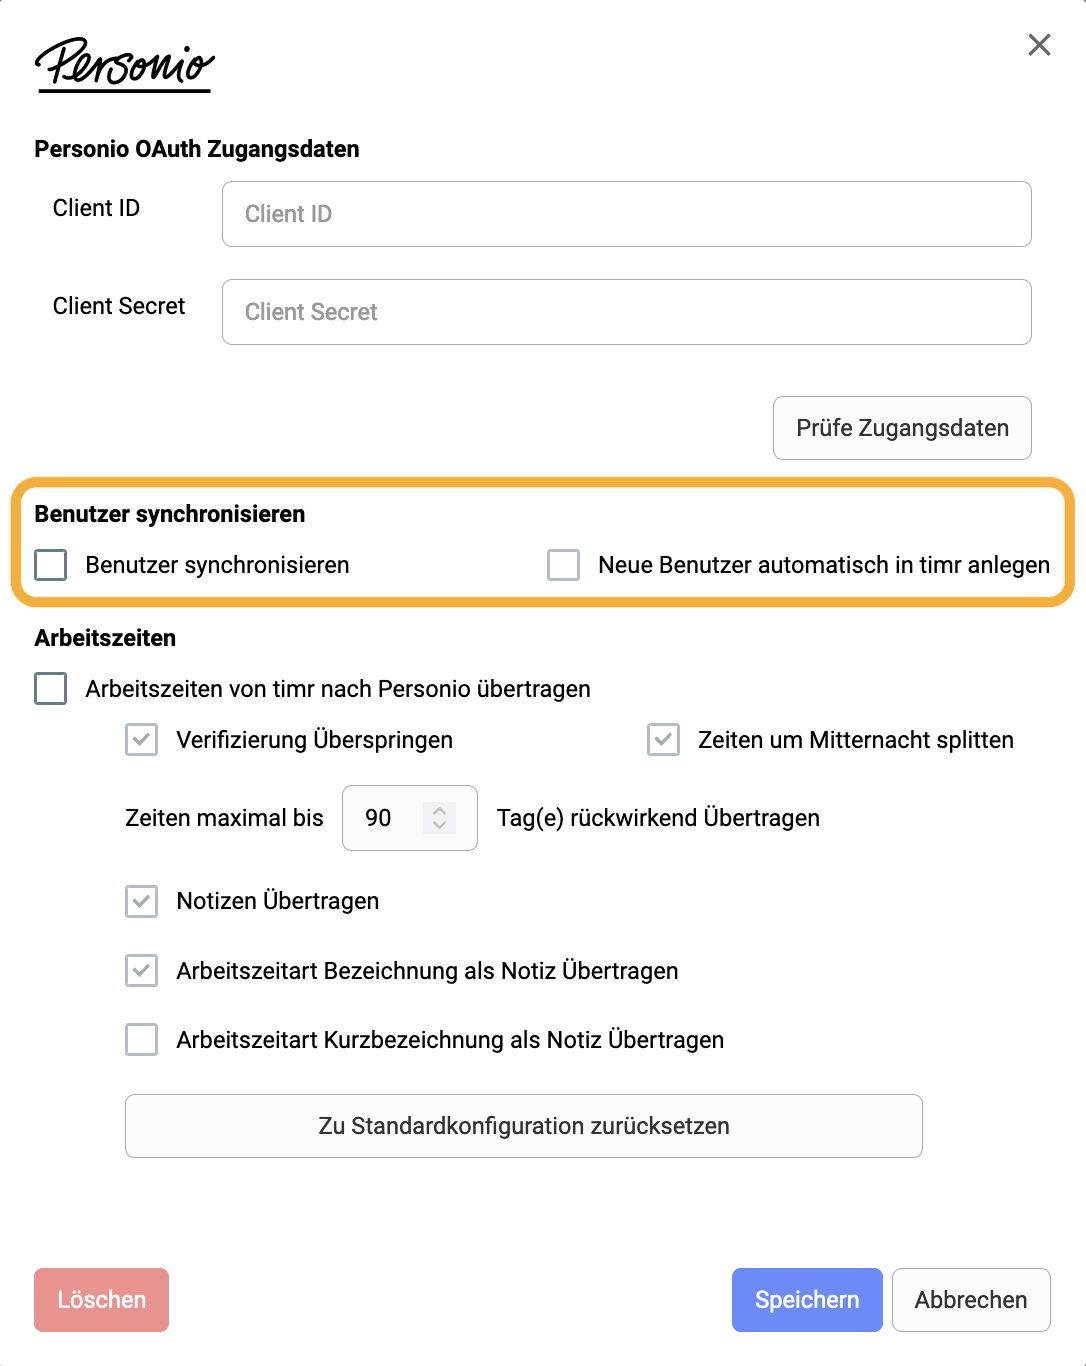Decrease the retroactive days stepper value
This screenshot has height=1366, width=1086.
(x=439, y=826)
